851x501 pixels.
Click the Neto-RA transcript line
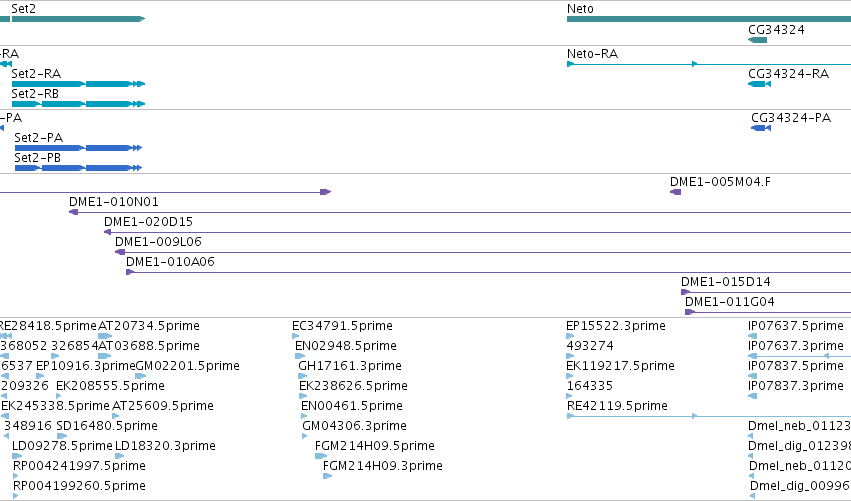[x=709, y=64]
